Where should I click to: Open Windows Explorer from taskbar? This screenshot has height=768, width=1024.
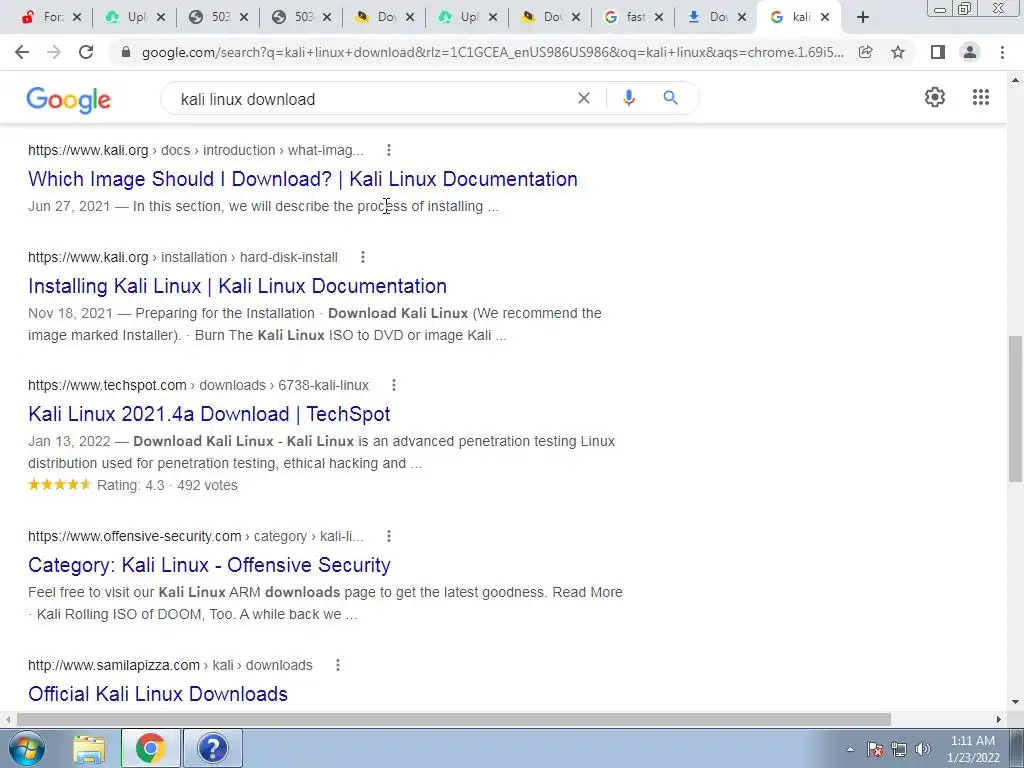click(89, 748)
